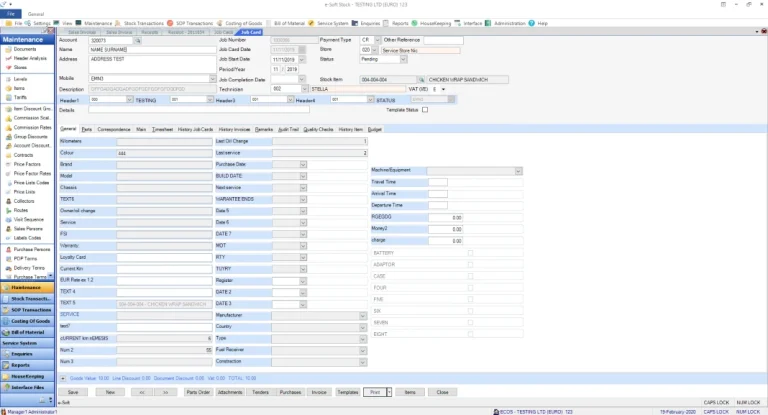Click the Stock Item lookup search icon
Viewport: 768px width, 415px height.
pyautogui.click(x=421, y=79)
